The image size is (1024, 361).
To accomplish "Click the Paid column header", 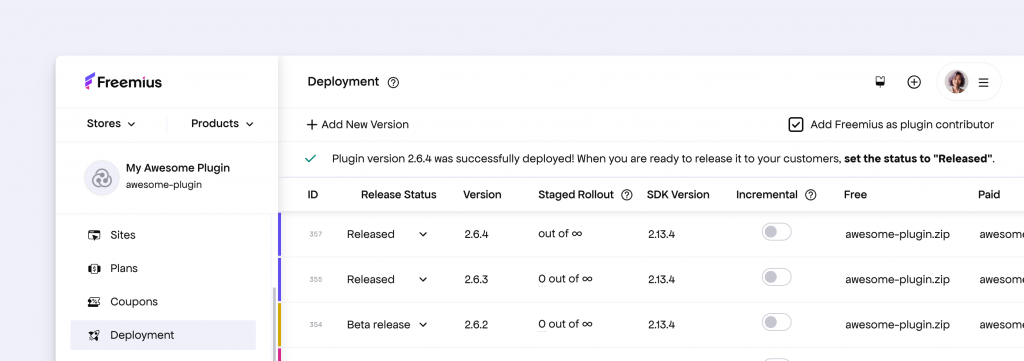I will 989,195.
